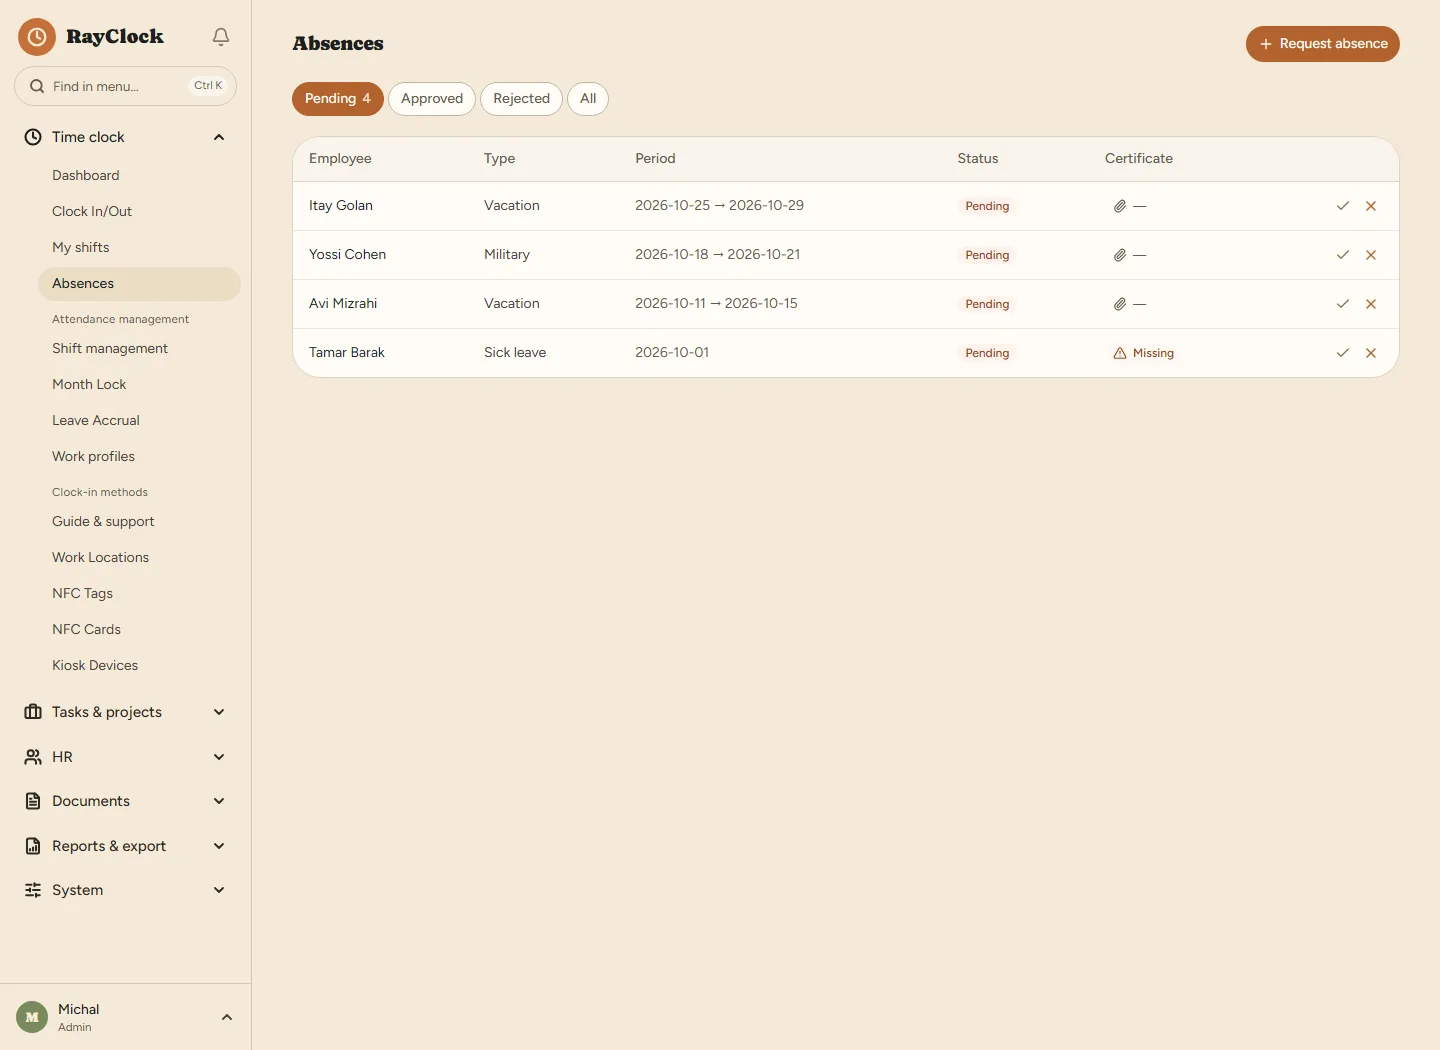
Task: Switch to the Approved tab
Action: coord(432,99)
